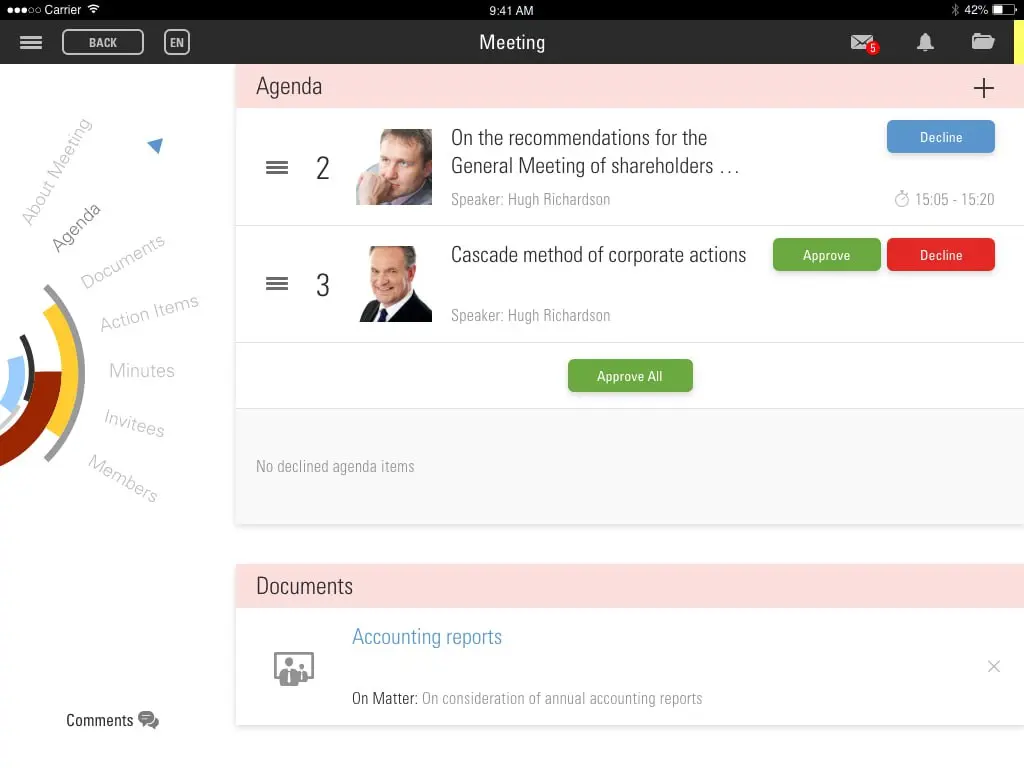Decline the shareholders recommendations item

940,136
